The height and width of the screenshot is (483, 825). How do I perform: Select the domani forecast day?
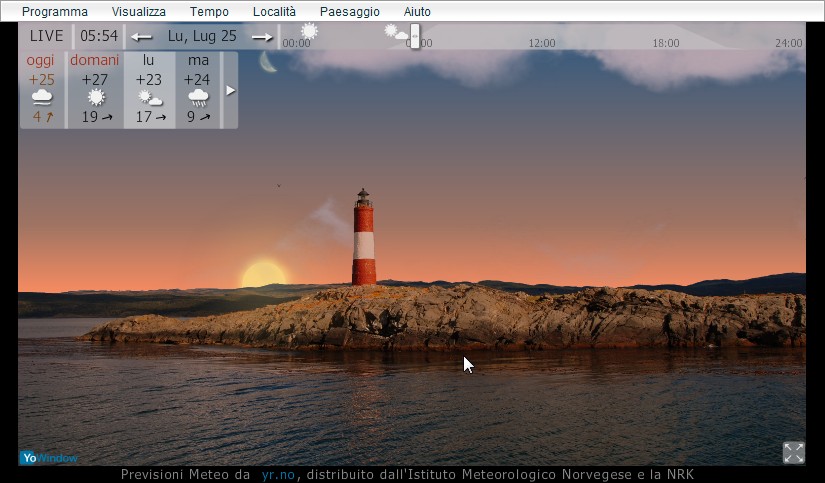tap(95, 89)
